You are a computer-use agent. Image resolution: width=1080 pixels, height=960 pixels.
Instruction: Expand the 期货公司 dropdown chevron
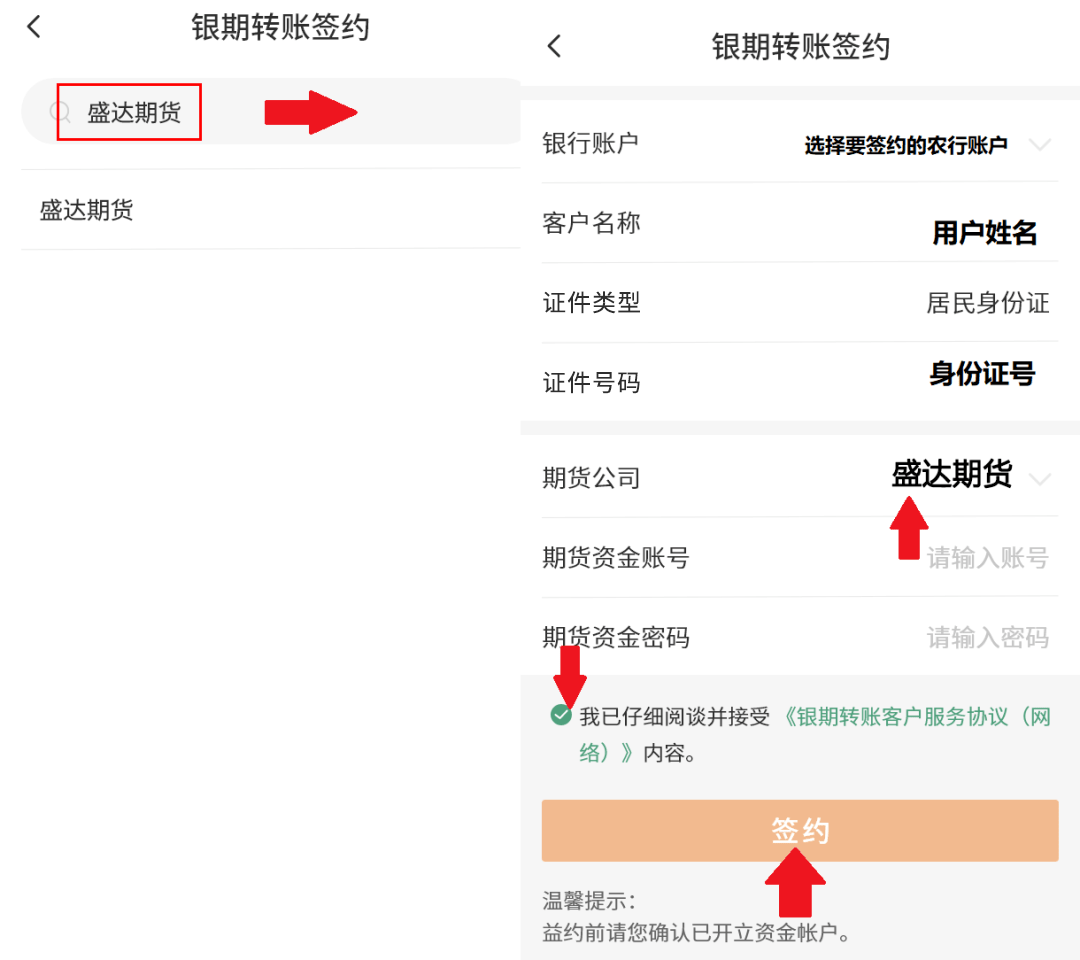[1040, 478]
